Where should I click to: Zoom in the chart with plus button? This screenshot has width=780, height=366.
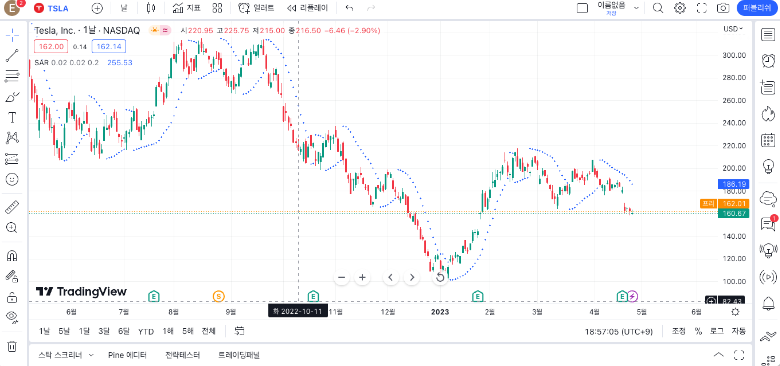[362, 277]
